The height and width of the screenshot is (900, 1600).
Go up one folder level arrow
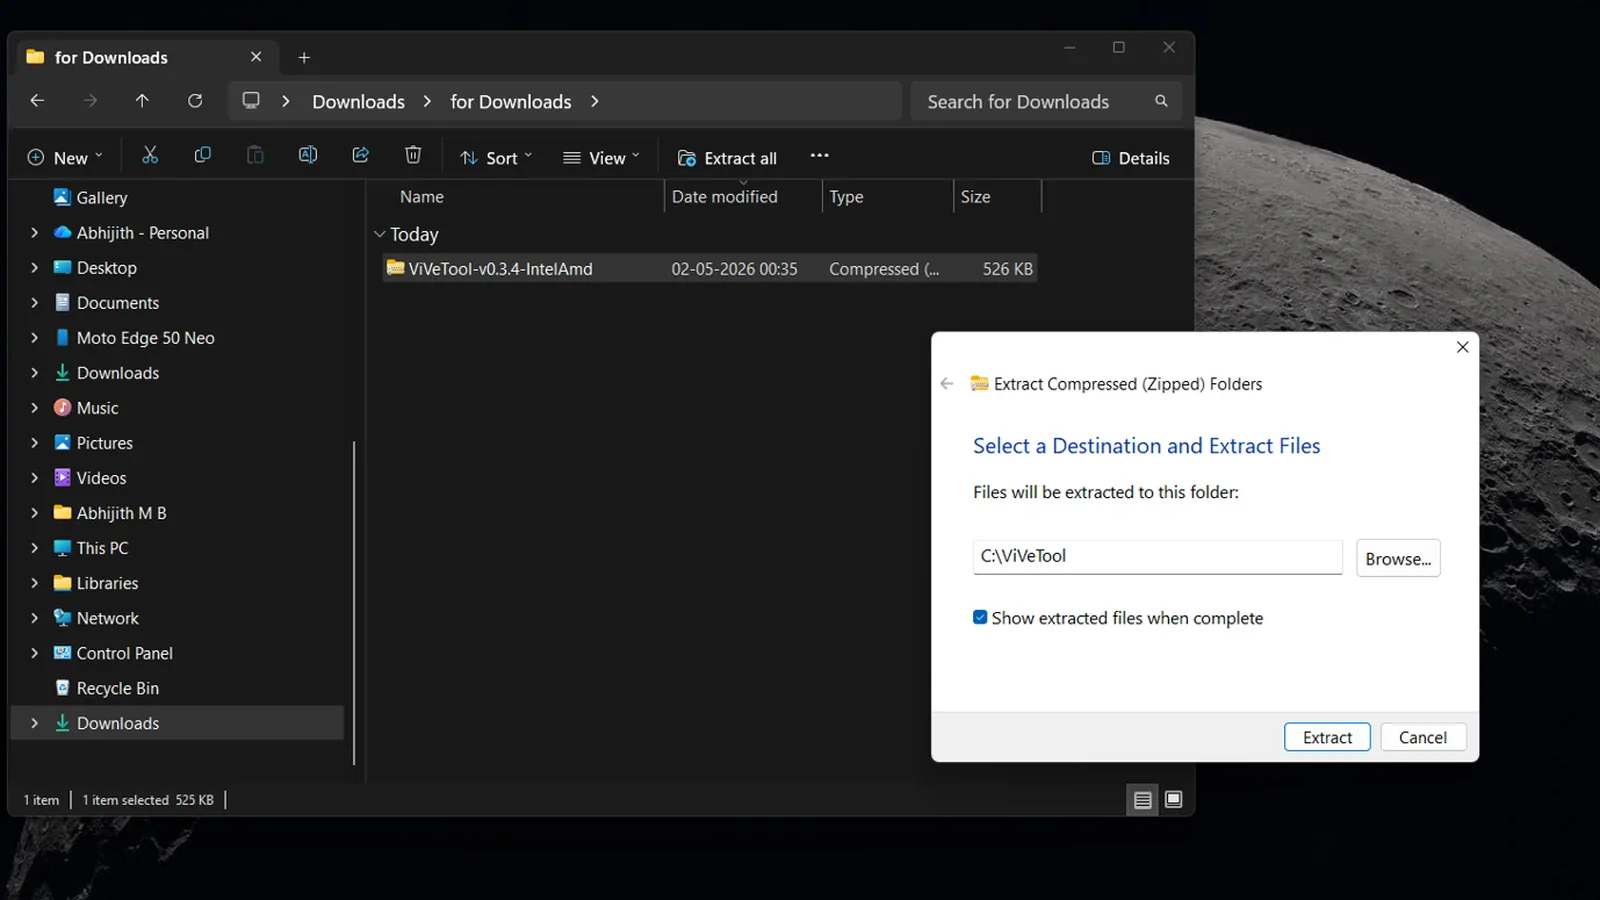coord(142,101)
